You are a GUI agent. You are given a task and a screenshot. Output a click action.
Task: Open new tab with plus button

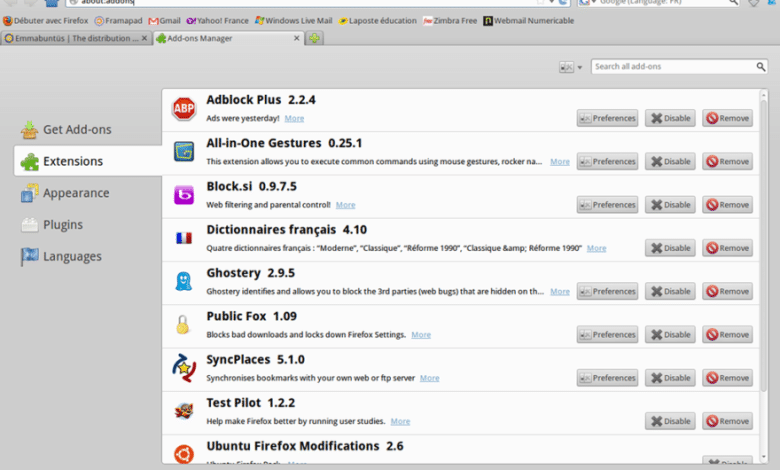pos(314,38)
